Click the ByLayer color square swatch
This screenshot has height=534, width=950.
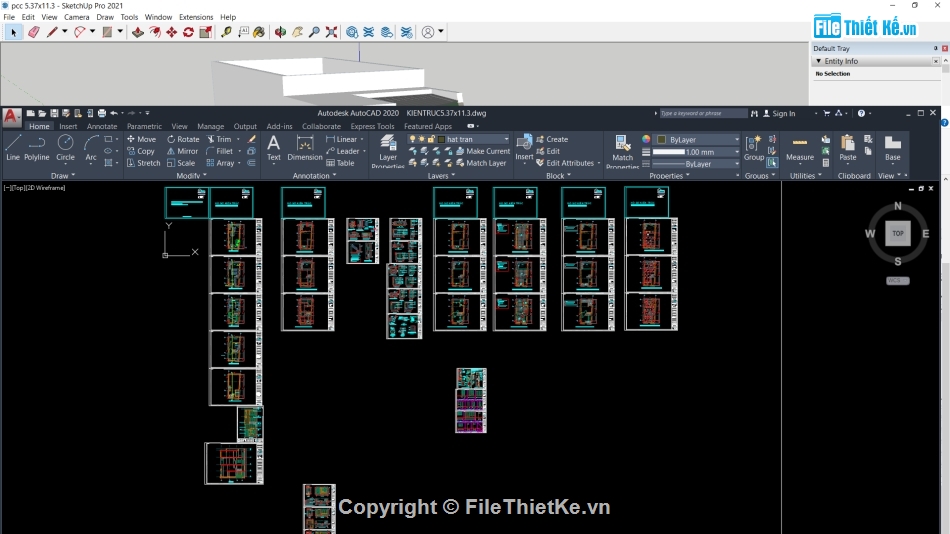pos(662,139)
